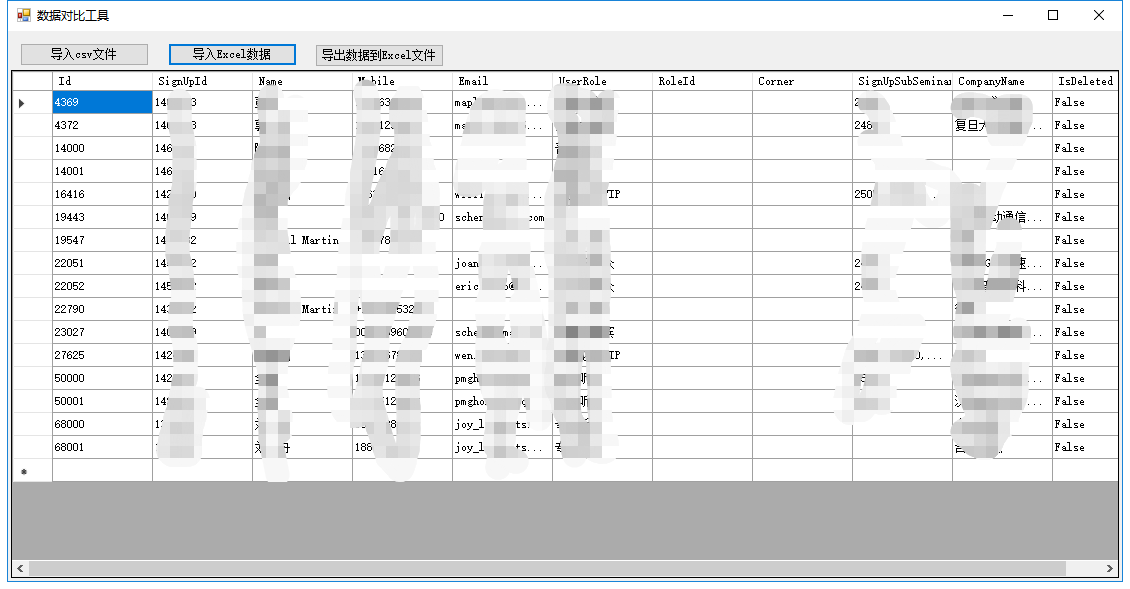Click the empty Id cell in the new row
This screenshot has width=1130, height=589.
click(x=102, y=471)
